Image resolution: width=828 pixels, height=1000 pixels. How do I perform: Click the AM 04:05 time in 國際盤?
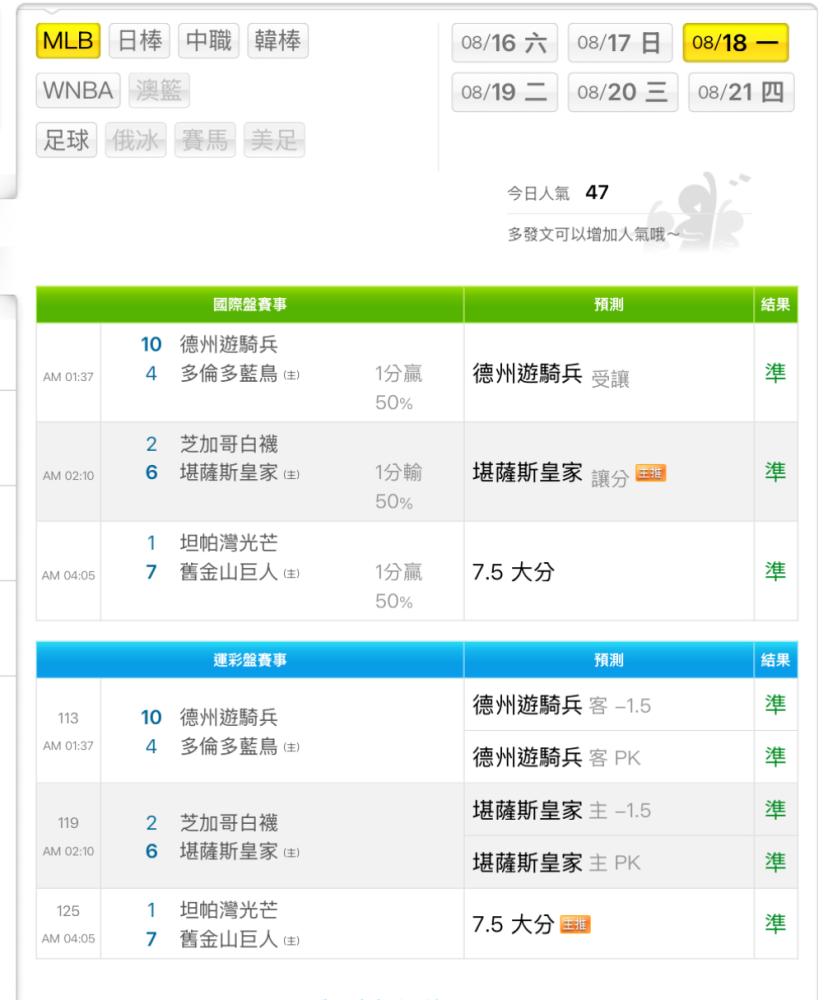pos(68,575)
